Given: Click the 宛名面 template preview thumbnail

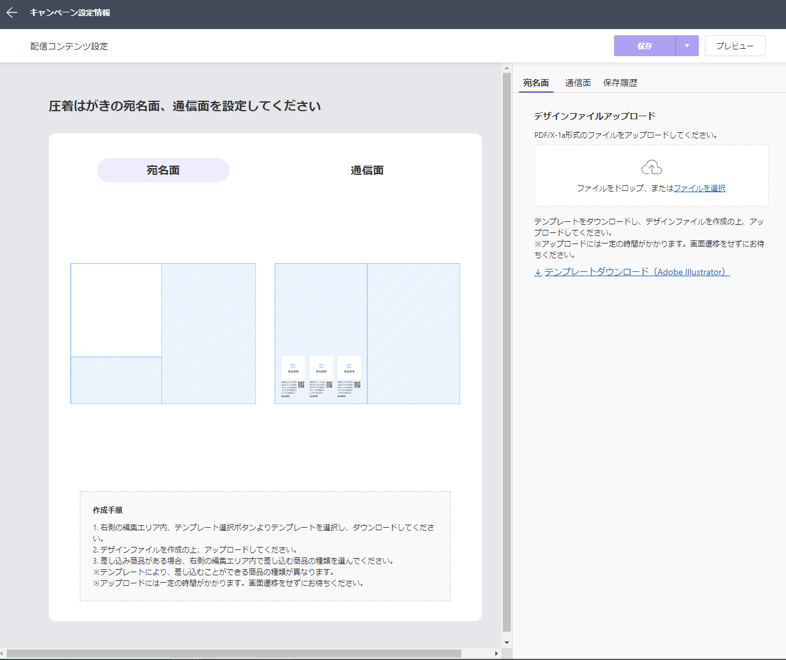Looking at the screenshot, I should click(x=163, y=333).
